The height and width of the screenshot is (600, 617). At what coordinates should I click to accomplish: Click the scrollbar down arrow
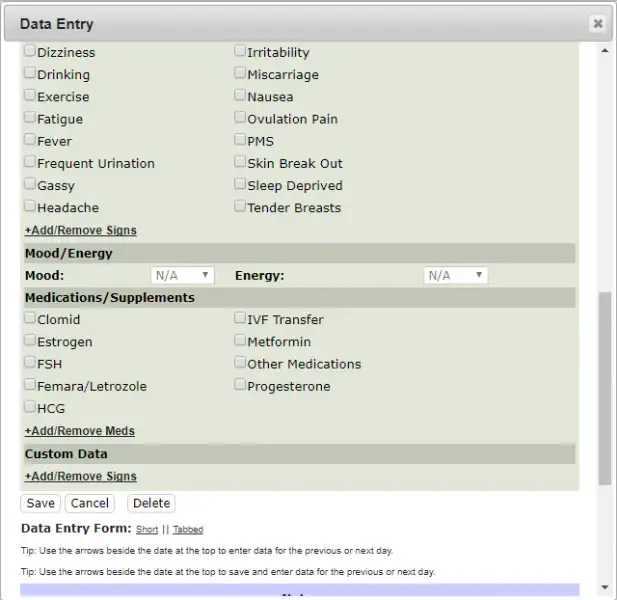coord(605,587)
